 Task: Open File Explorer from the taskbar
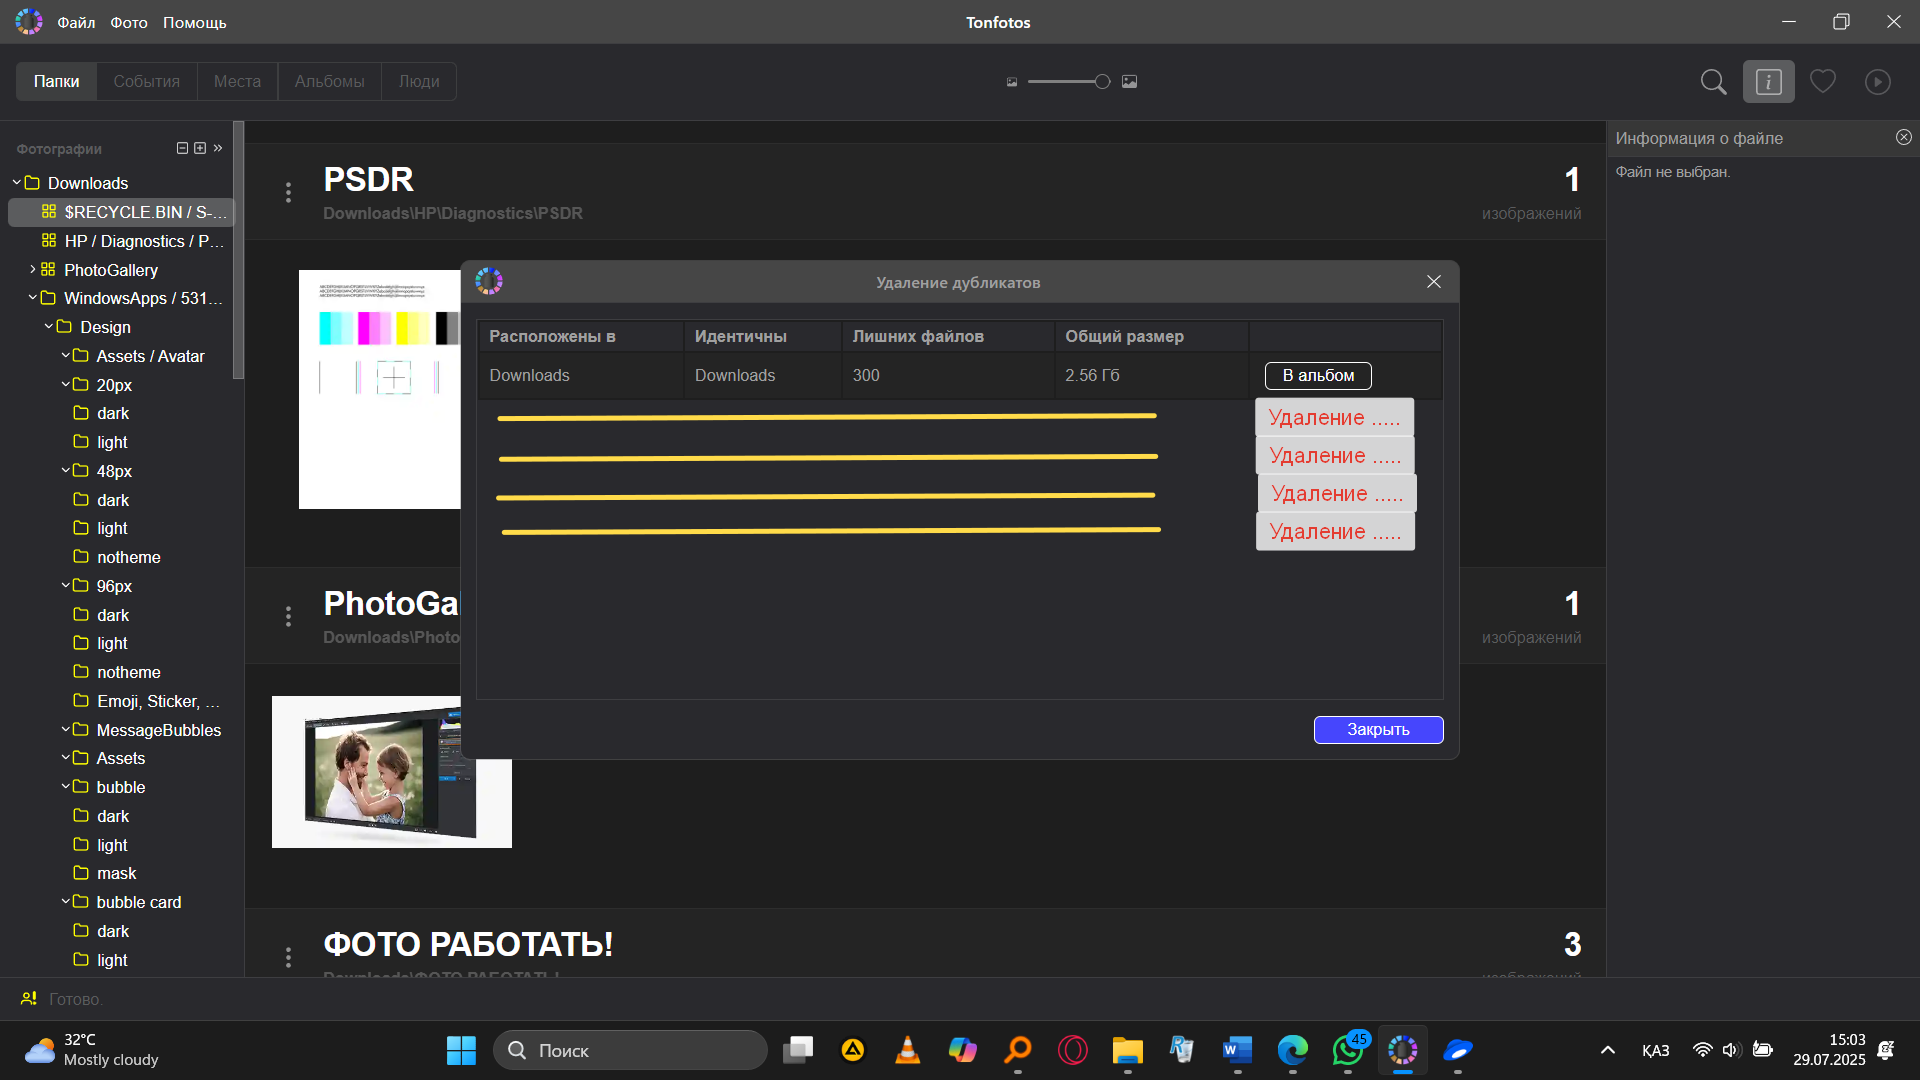click(x=1127, y=1050)
